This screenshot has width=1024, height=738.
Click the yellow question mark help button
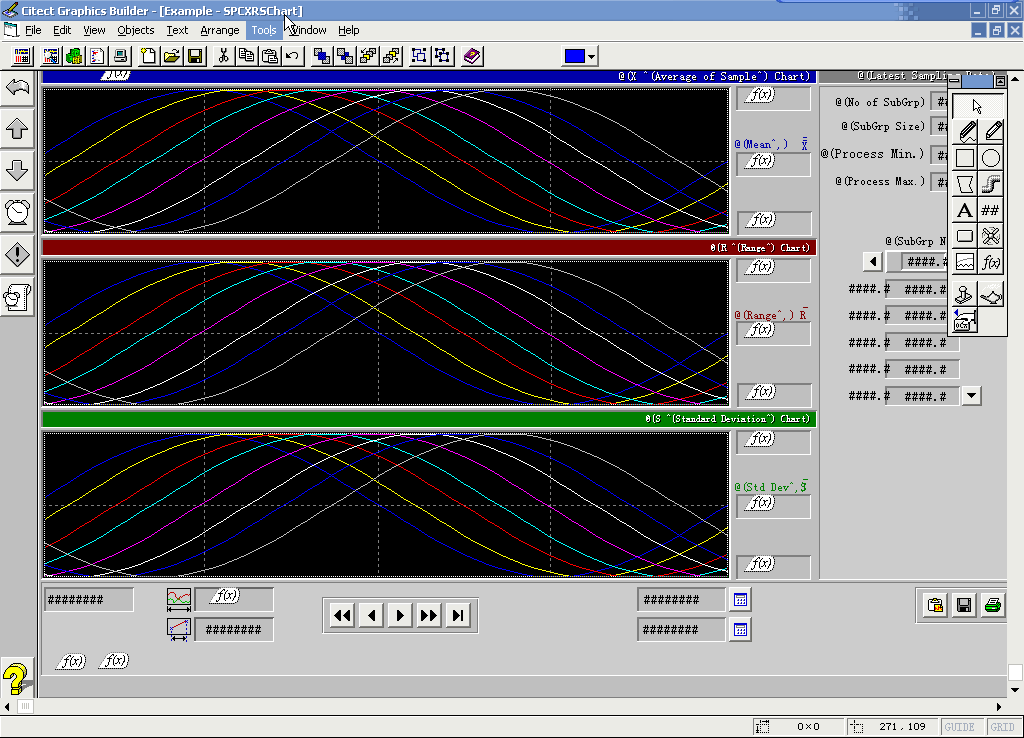pos(16,679)
